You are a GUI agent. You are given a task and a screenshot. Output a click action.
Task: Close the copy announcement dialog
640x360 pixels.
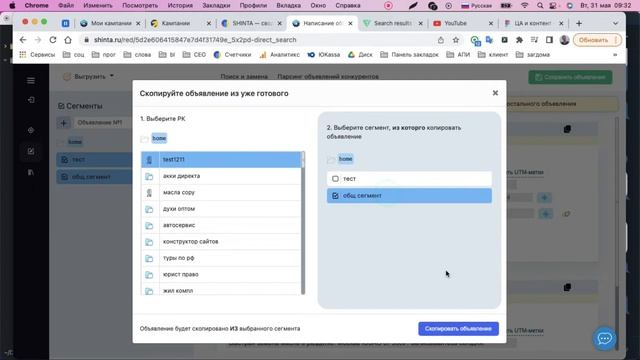click(495, 93)
